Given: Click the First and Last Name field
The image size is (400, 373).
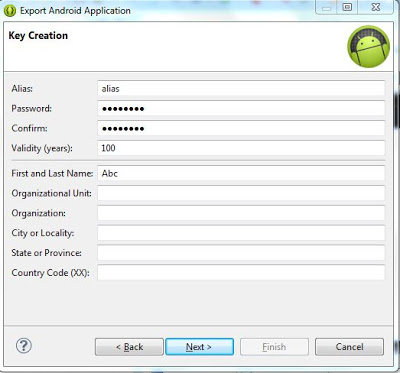Looking at the screenshot, I should point(241,173).
